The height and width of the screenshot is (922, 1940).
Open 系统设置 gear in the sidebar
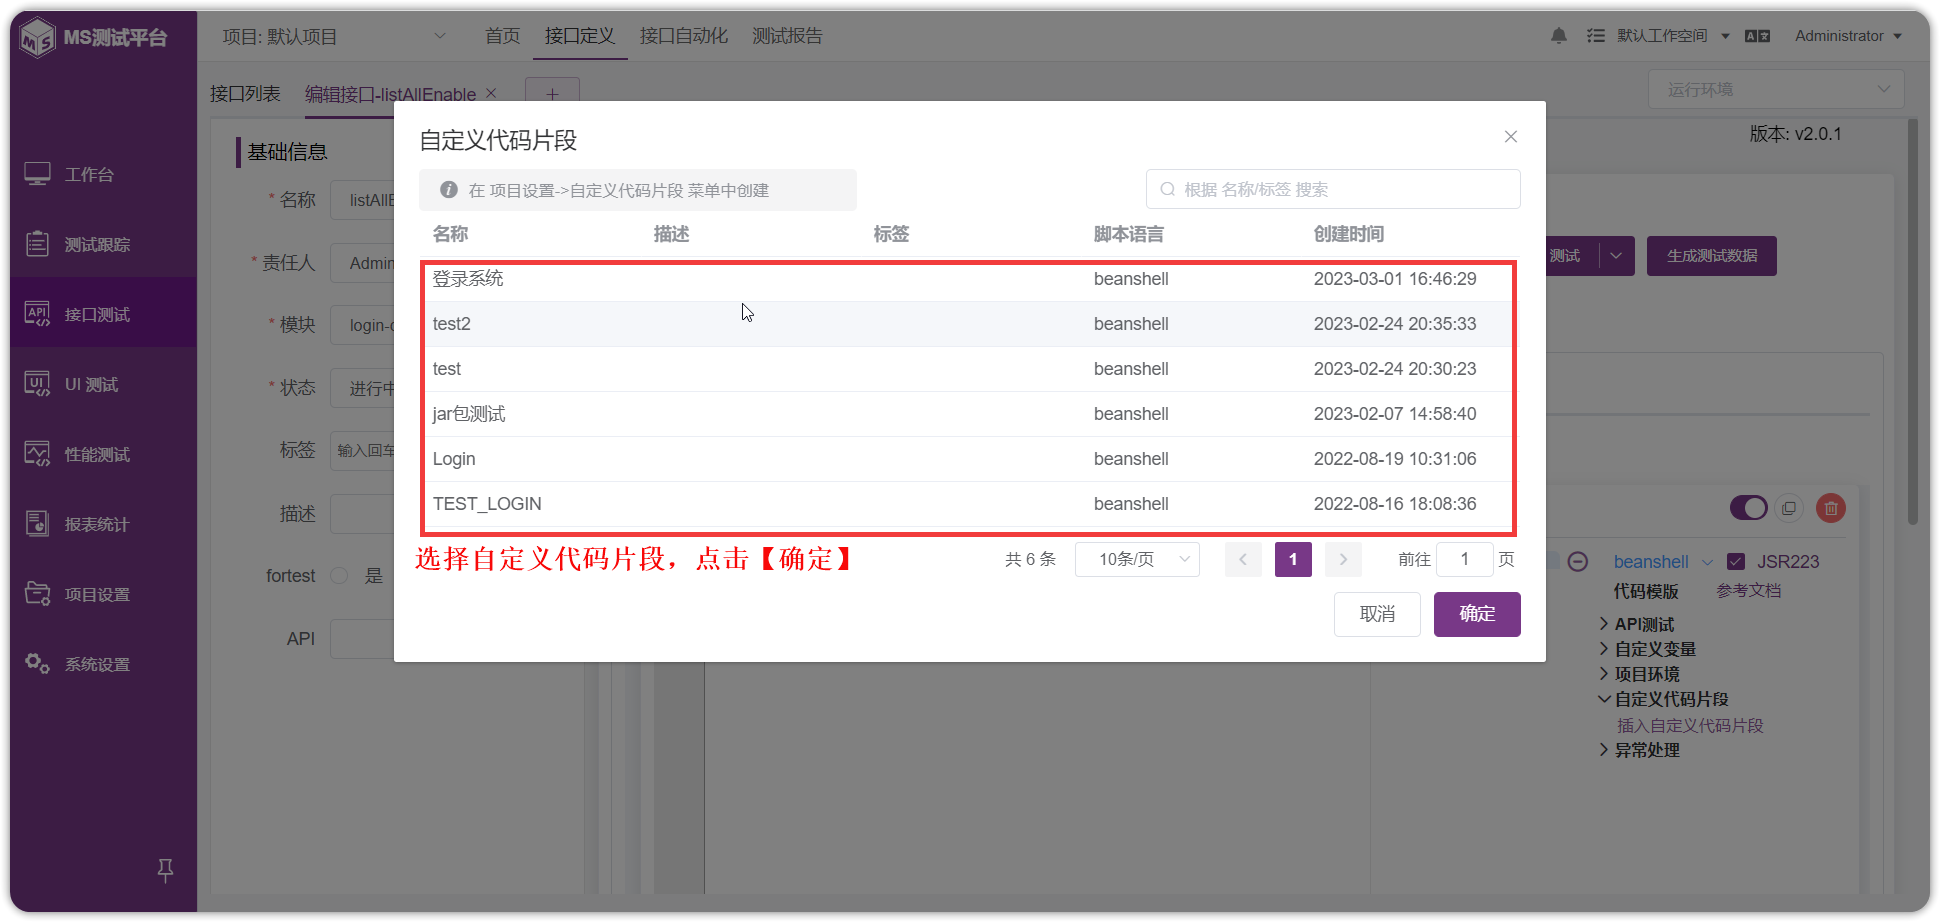[x=37, y=663]
